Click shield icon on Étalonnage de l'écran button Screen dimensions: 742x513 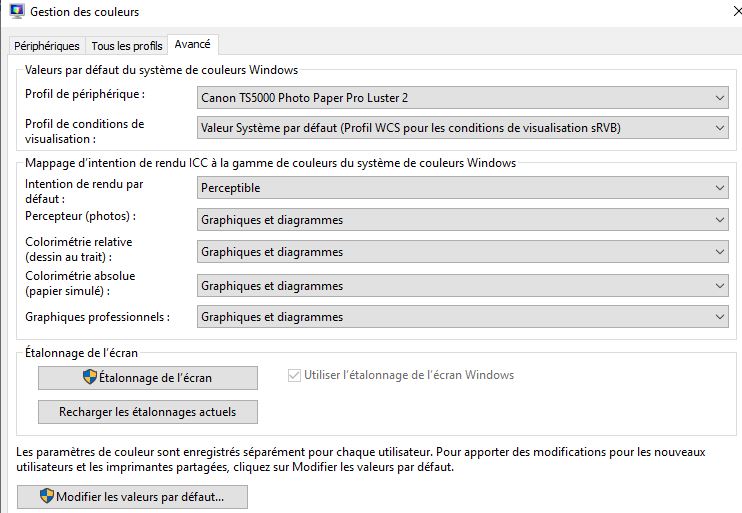point(90,378)
